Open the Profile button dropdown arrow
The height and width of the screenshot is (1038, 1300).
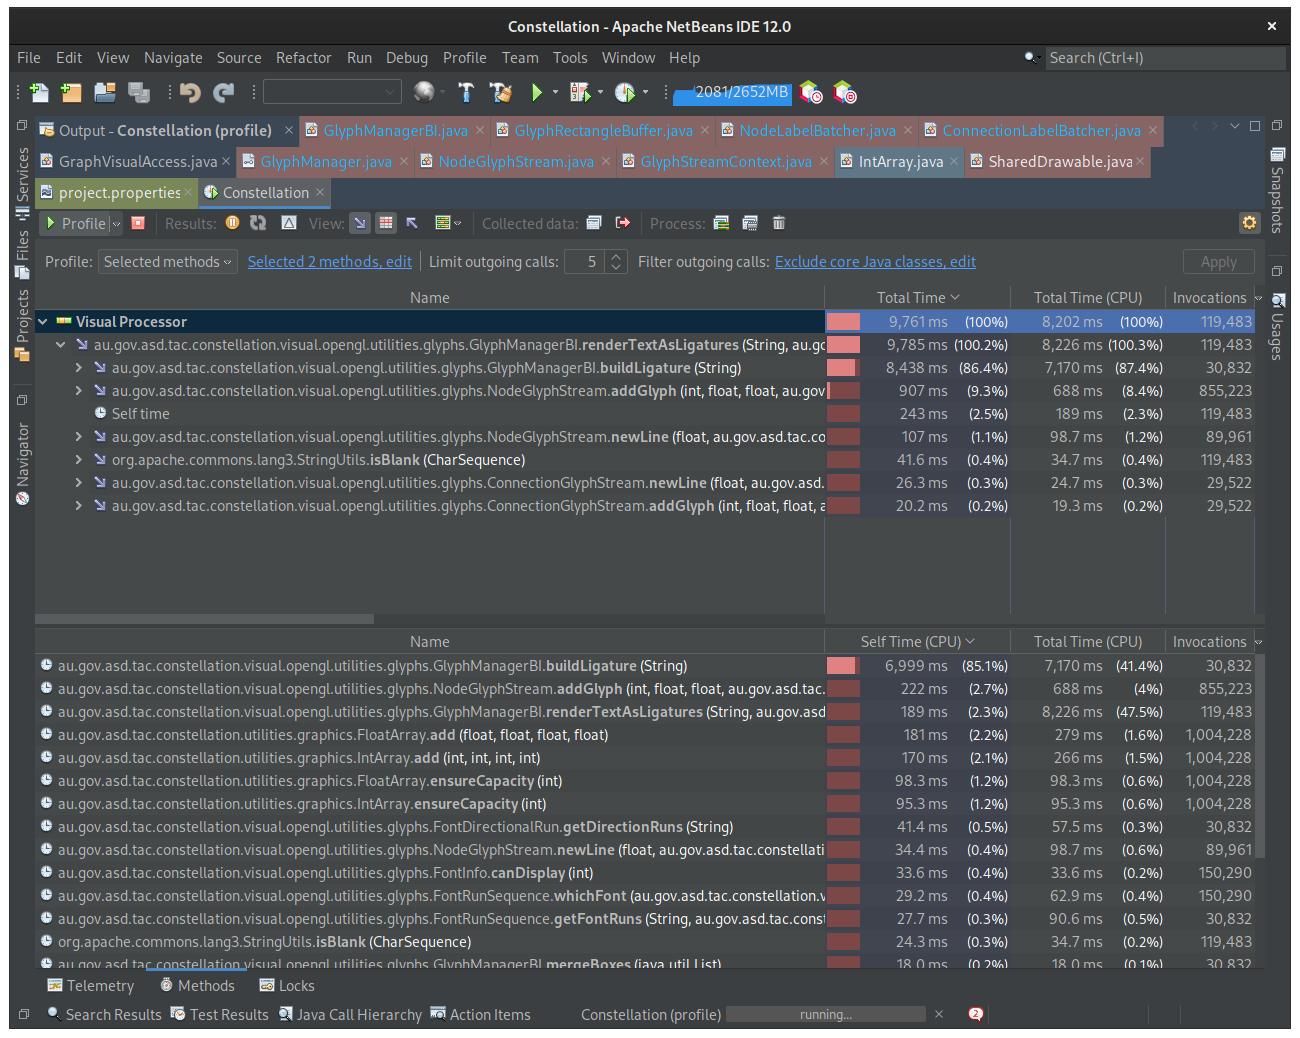click(x=115, y=223)
